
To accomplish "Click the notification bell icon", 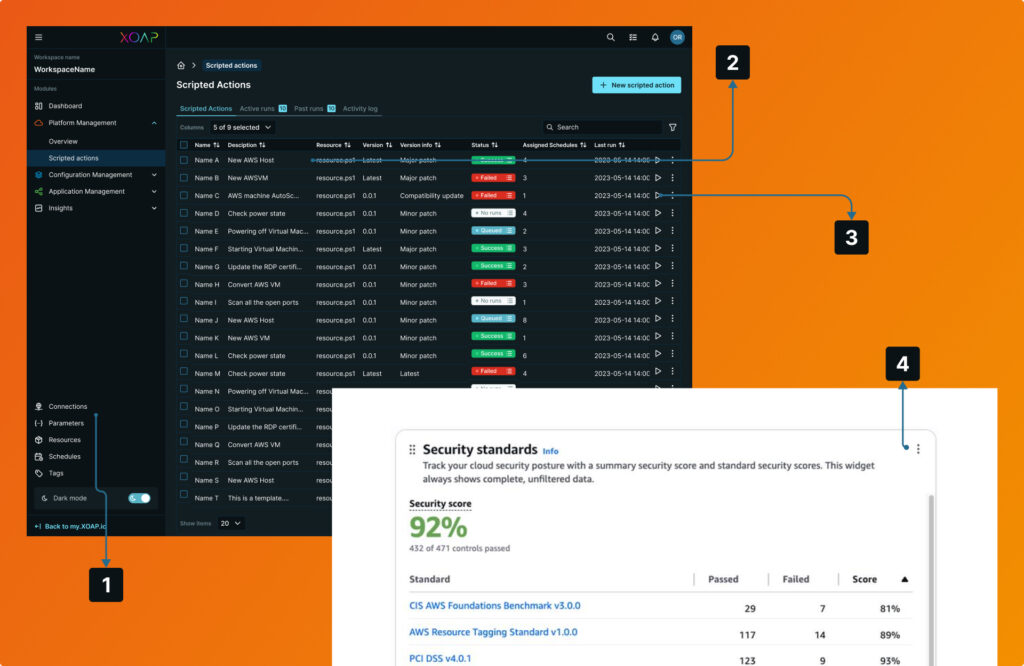I will [x=655, y=37].
